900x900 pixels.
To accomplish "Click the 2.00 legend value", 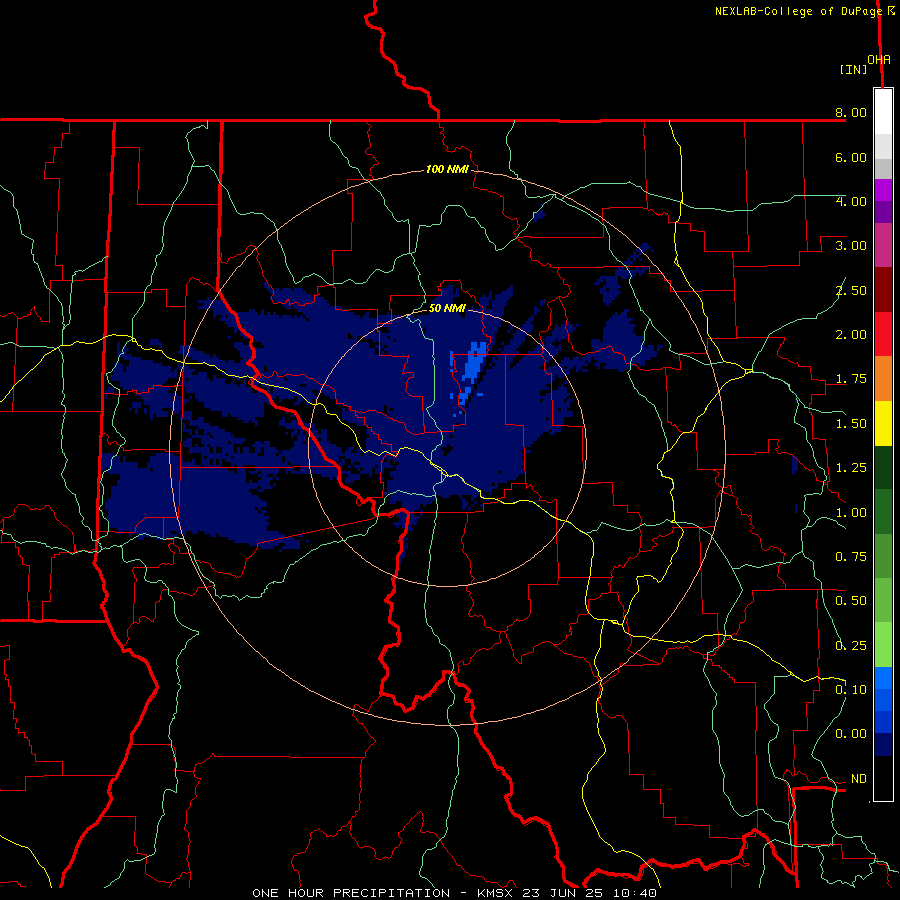I will point(851,335).
